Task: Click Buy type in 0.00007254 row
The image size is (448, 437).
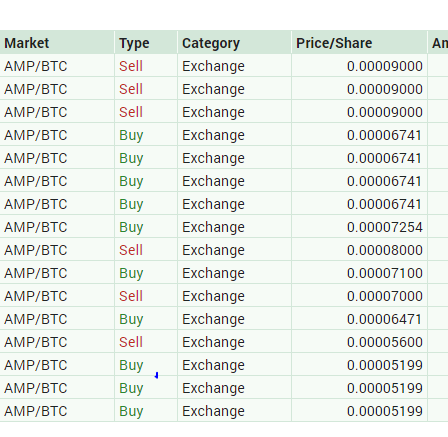Action: coord(131,227)
